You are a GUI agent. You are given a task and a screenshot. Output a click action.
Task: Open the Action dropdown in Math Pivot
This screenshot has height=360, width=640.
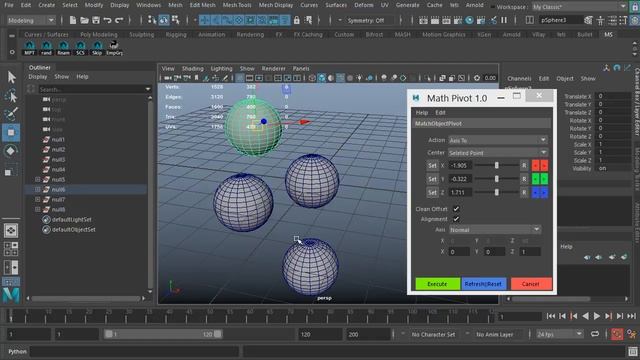(x=498, y=140)
